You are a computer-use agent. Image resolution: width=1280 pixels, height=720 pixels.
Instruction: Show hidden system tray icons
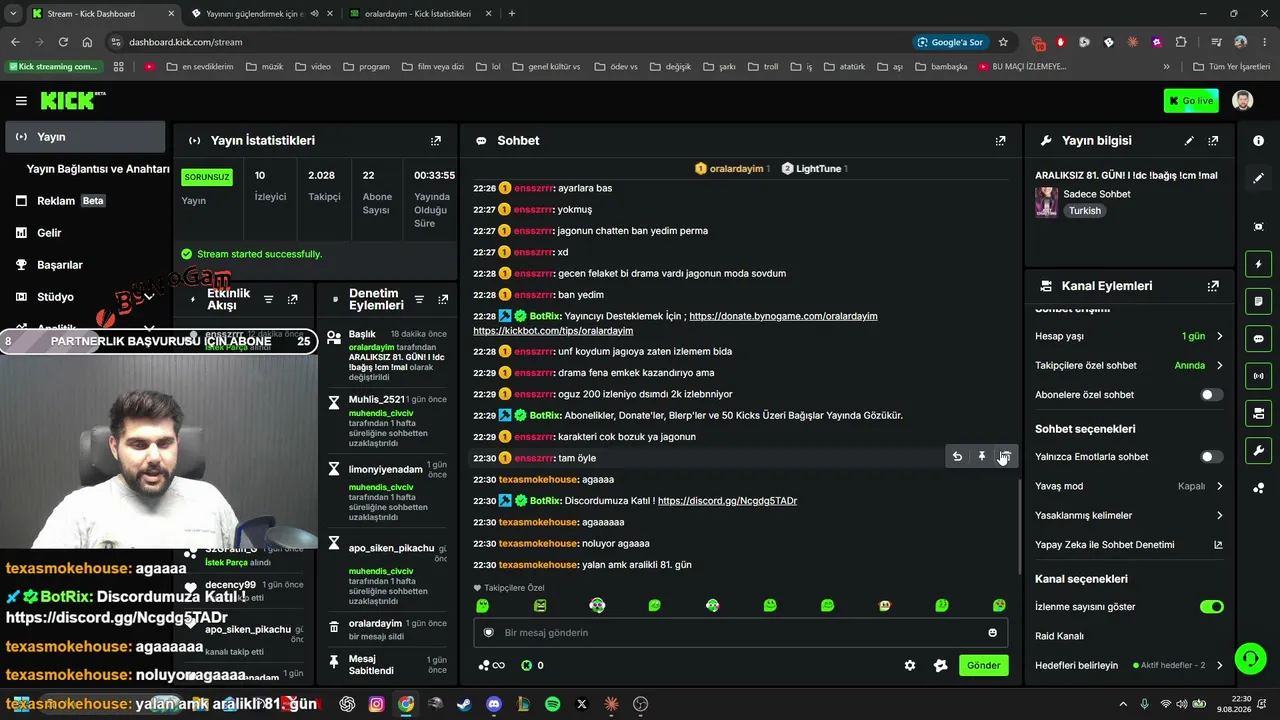[x=1123, y=704]
